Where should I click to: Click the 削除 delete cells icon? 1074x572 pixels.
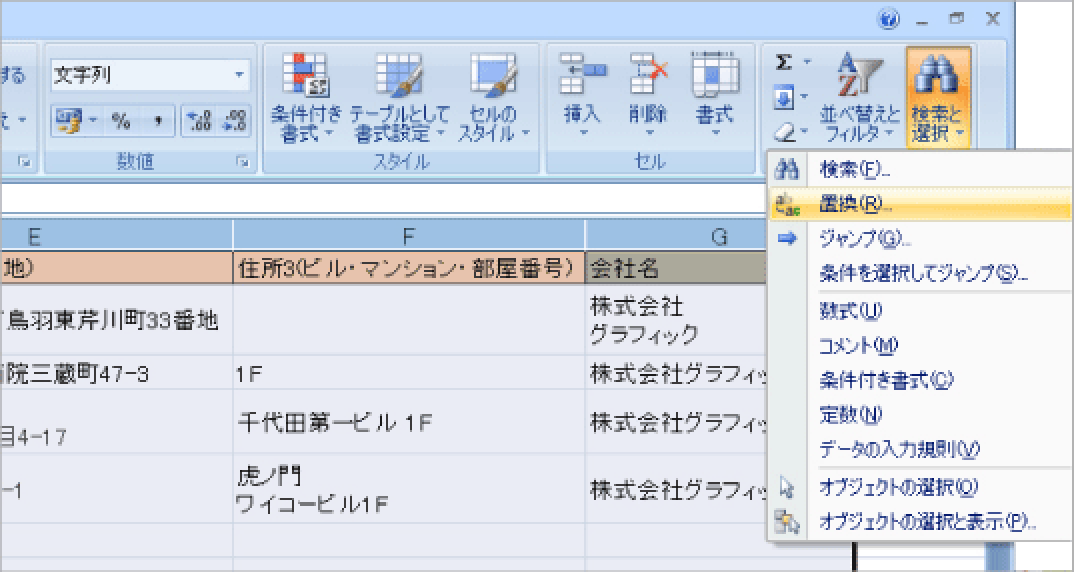tap(648, 75)
